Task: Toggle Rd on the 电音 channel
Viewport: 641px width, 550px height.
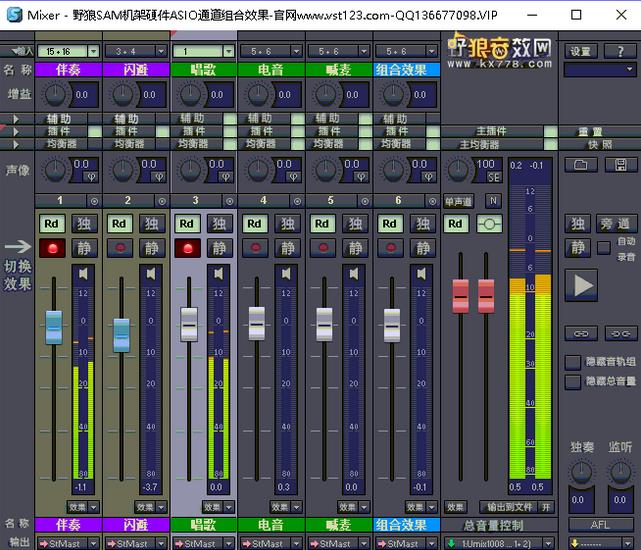Action: click(x=254, y=224)
